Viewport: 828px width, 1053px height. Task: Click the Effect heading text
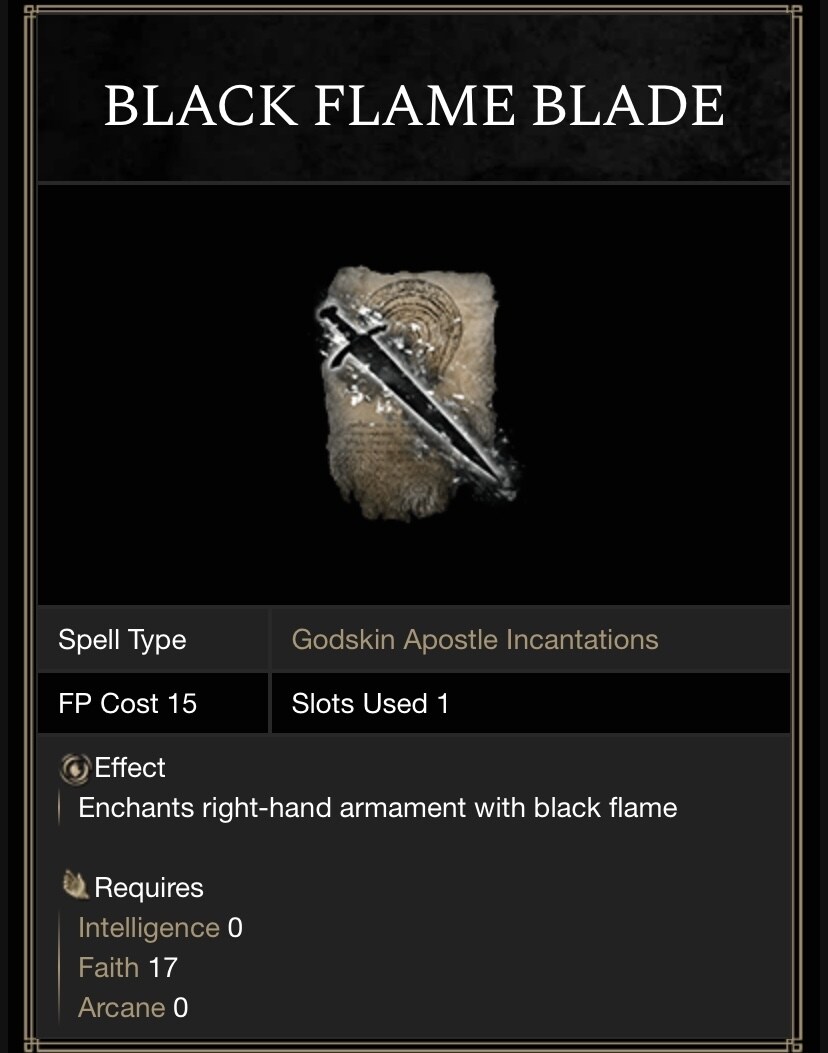(x=130, y=768)
